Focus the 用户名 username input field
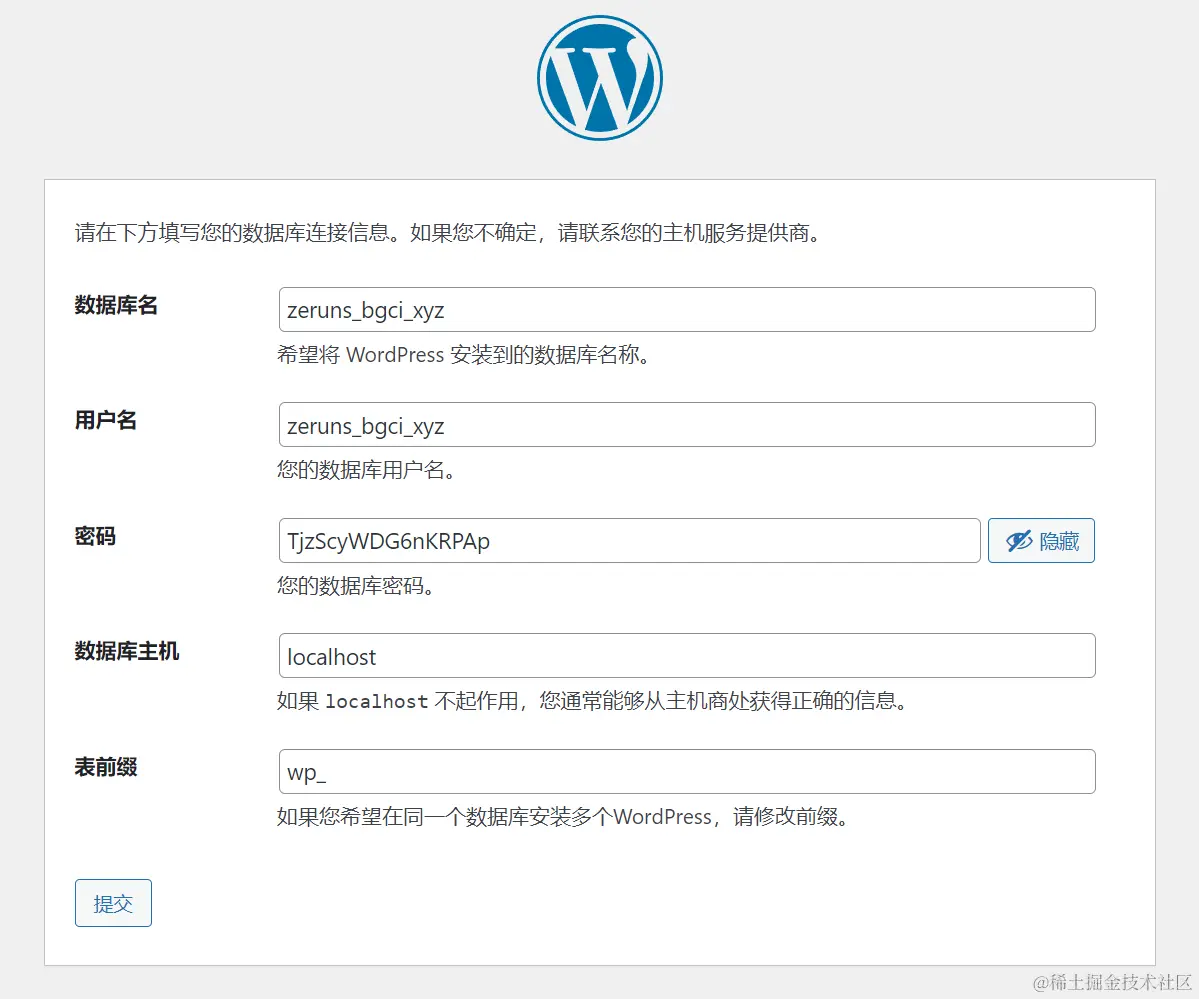The width and height of the screenshot is (1199, 999). pyautogui.click(x=687, y=425)
